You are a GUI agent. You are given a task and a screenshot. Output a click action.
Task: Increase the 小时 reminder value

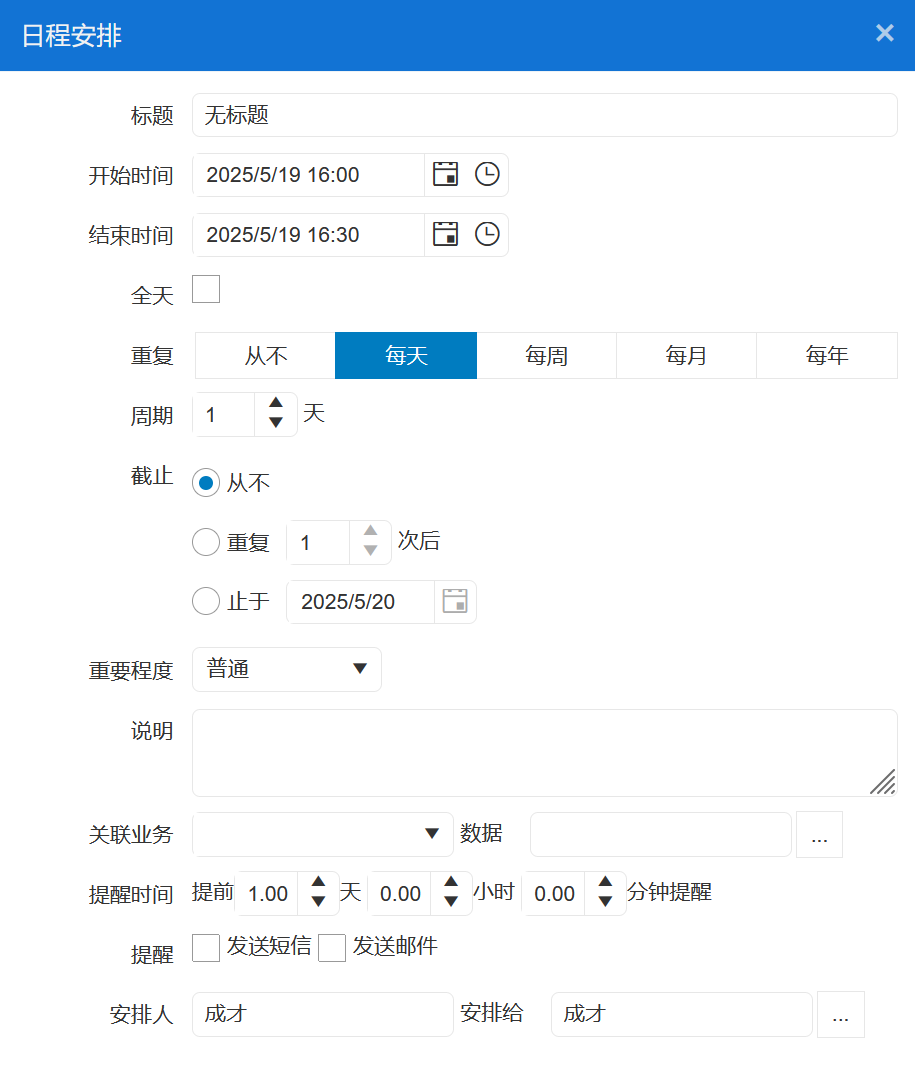451,884
